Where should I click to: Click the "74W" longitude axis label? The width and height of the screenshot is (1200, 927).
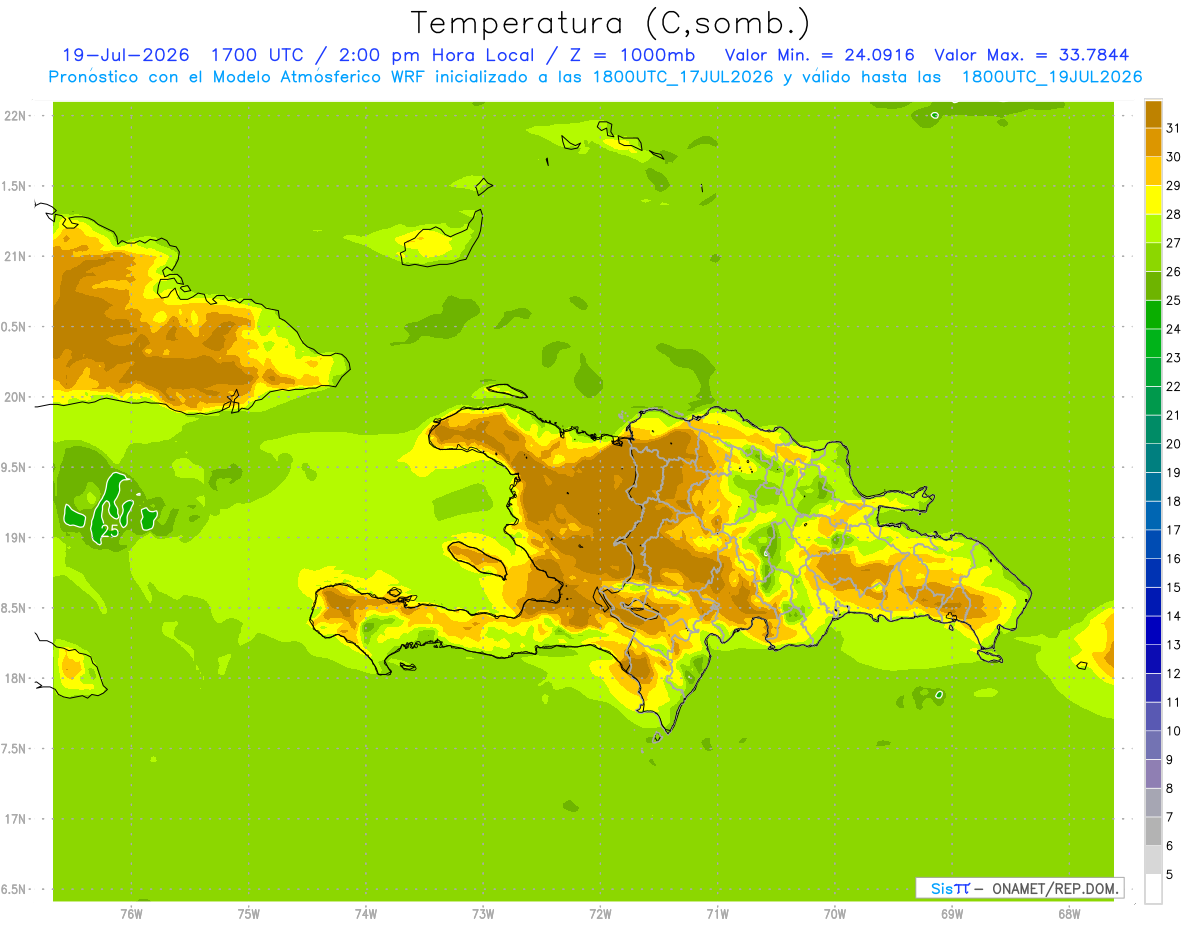366,913
